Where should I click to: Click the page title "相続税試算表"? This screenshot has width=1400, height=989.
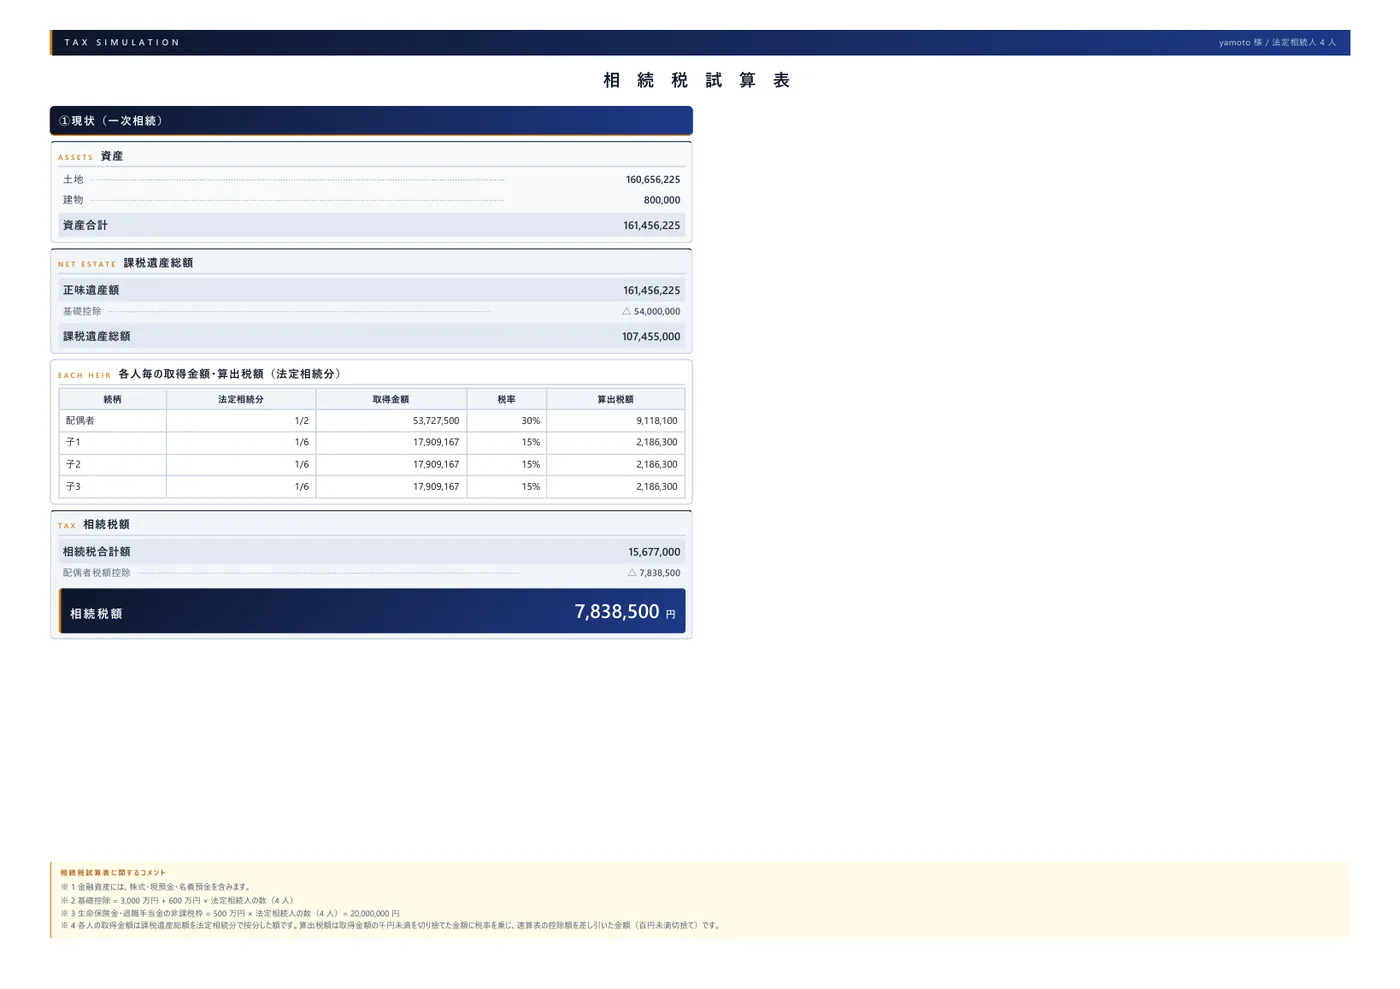[x=698, y=80]
